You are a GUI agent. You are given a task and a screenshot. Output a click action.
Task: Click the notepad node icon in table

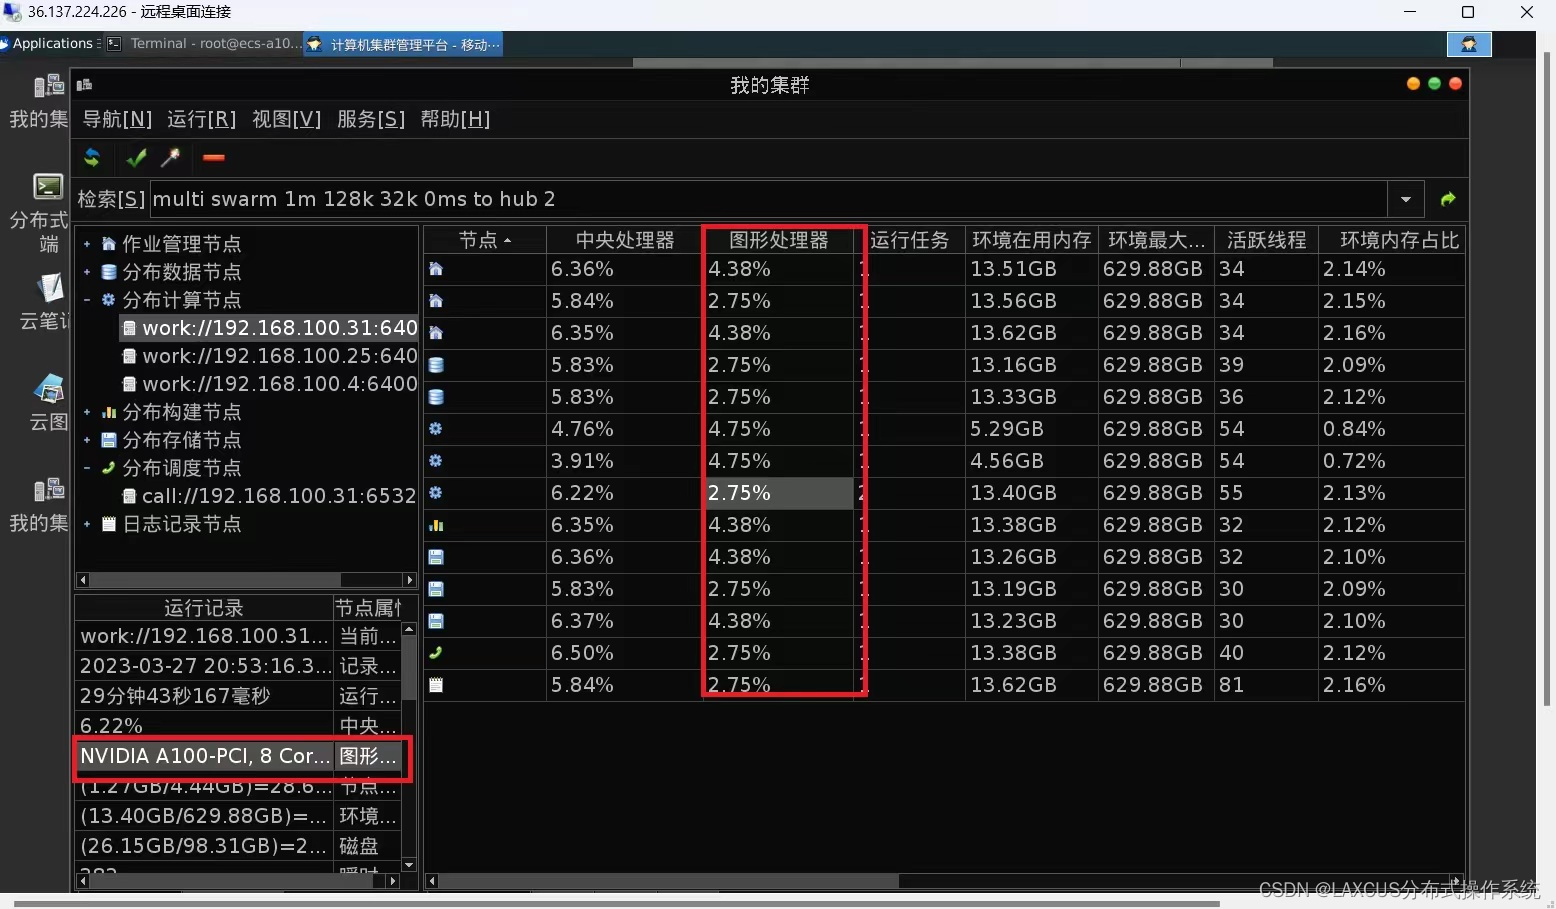point(436,685)
